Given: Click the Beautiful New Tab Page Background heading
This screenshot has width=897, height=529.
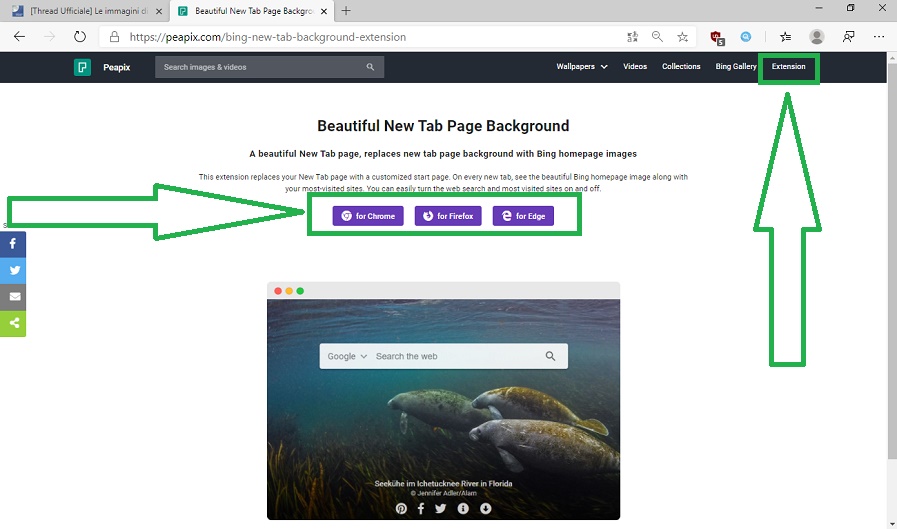Looking at the screenshot, I should [x=443, y=126].
